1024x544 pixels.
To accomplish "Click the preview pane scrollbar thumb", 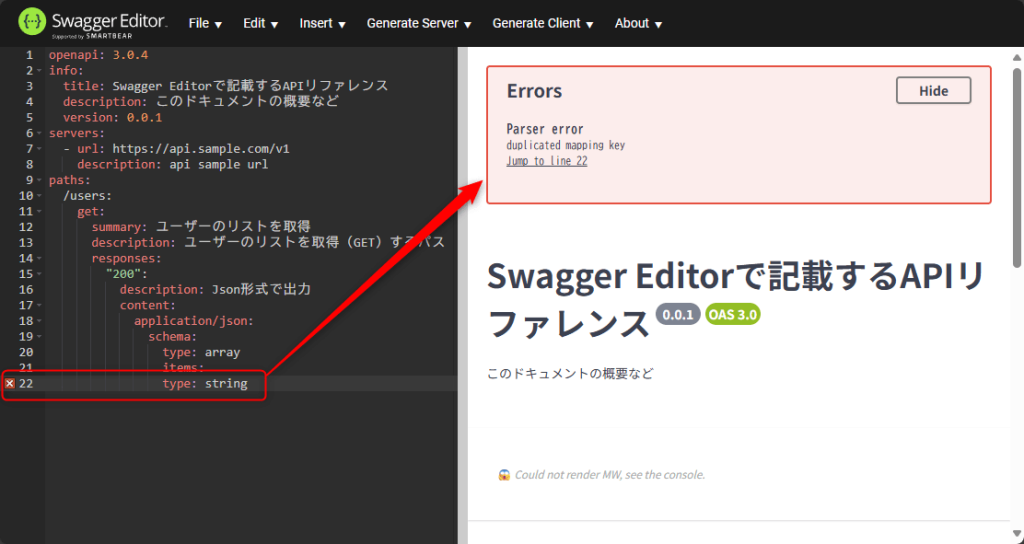I will click(x=1017, y=167).
